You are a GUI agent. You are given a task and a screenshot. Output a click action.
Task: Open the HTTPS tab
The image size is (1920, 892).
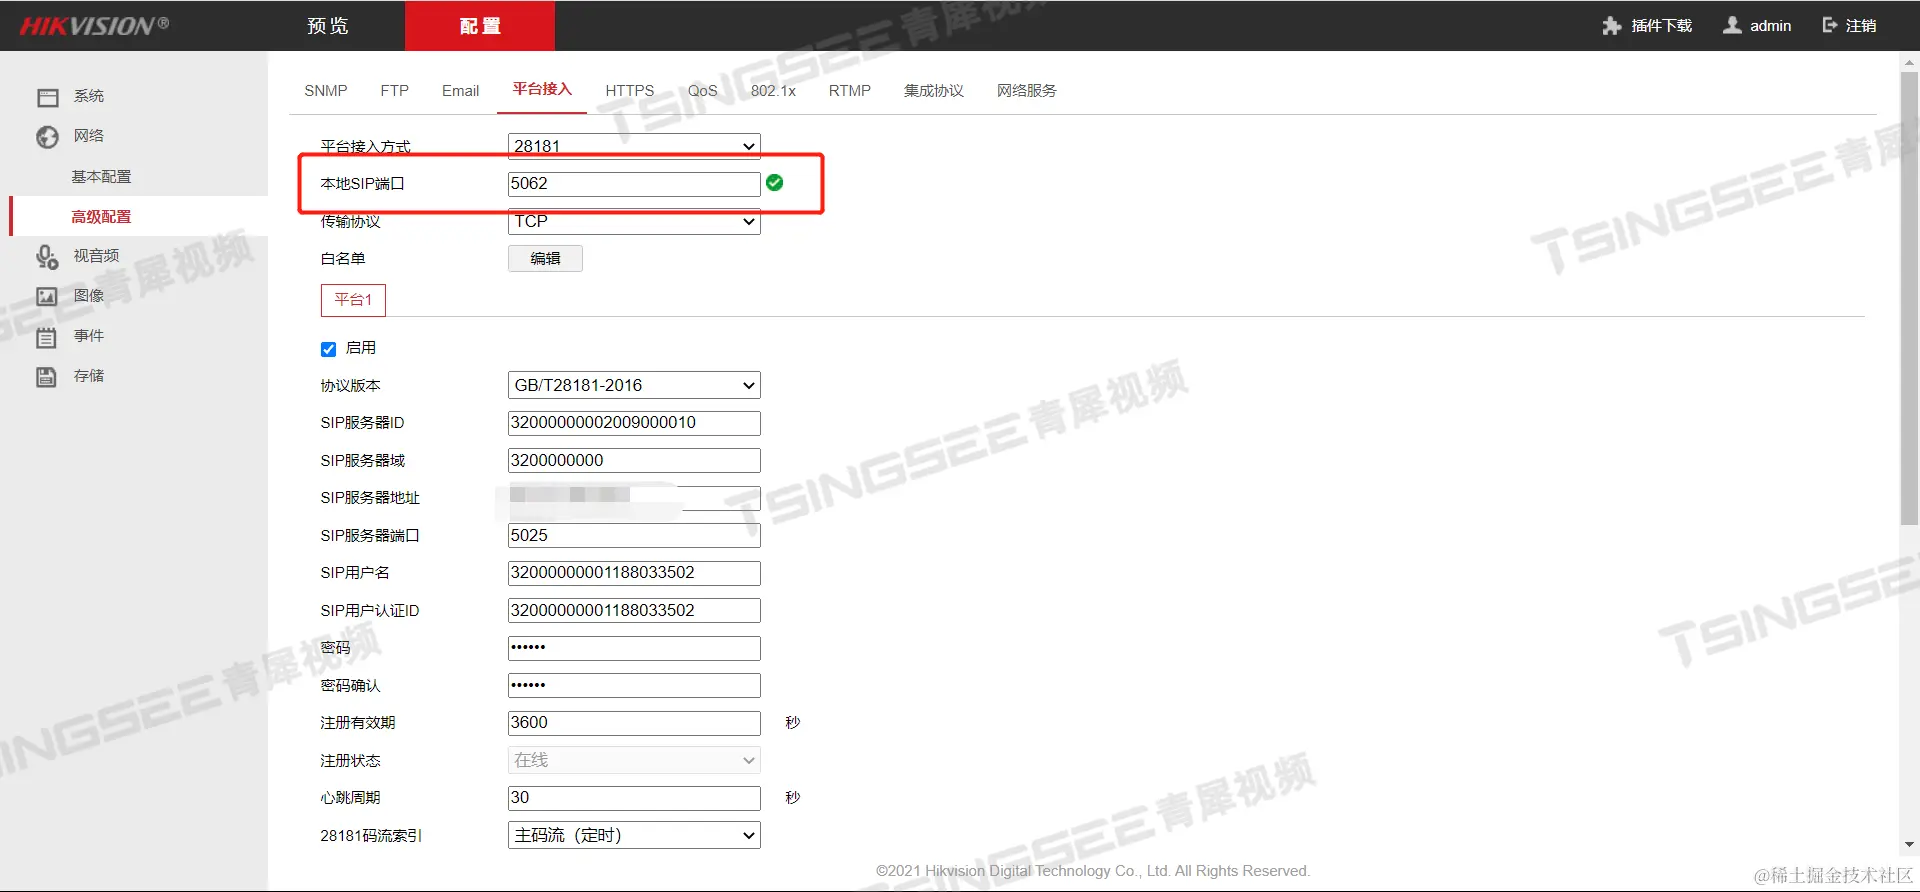630,91
